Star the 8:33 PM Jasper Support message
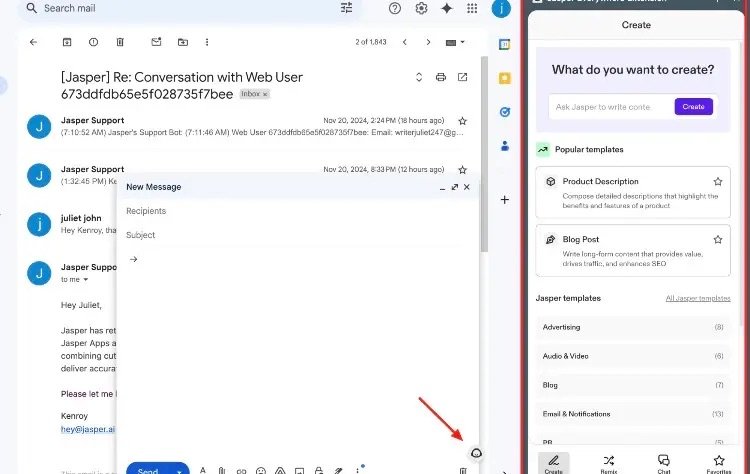The image size is (750, 474). [463, 169]
